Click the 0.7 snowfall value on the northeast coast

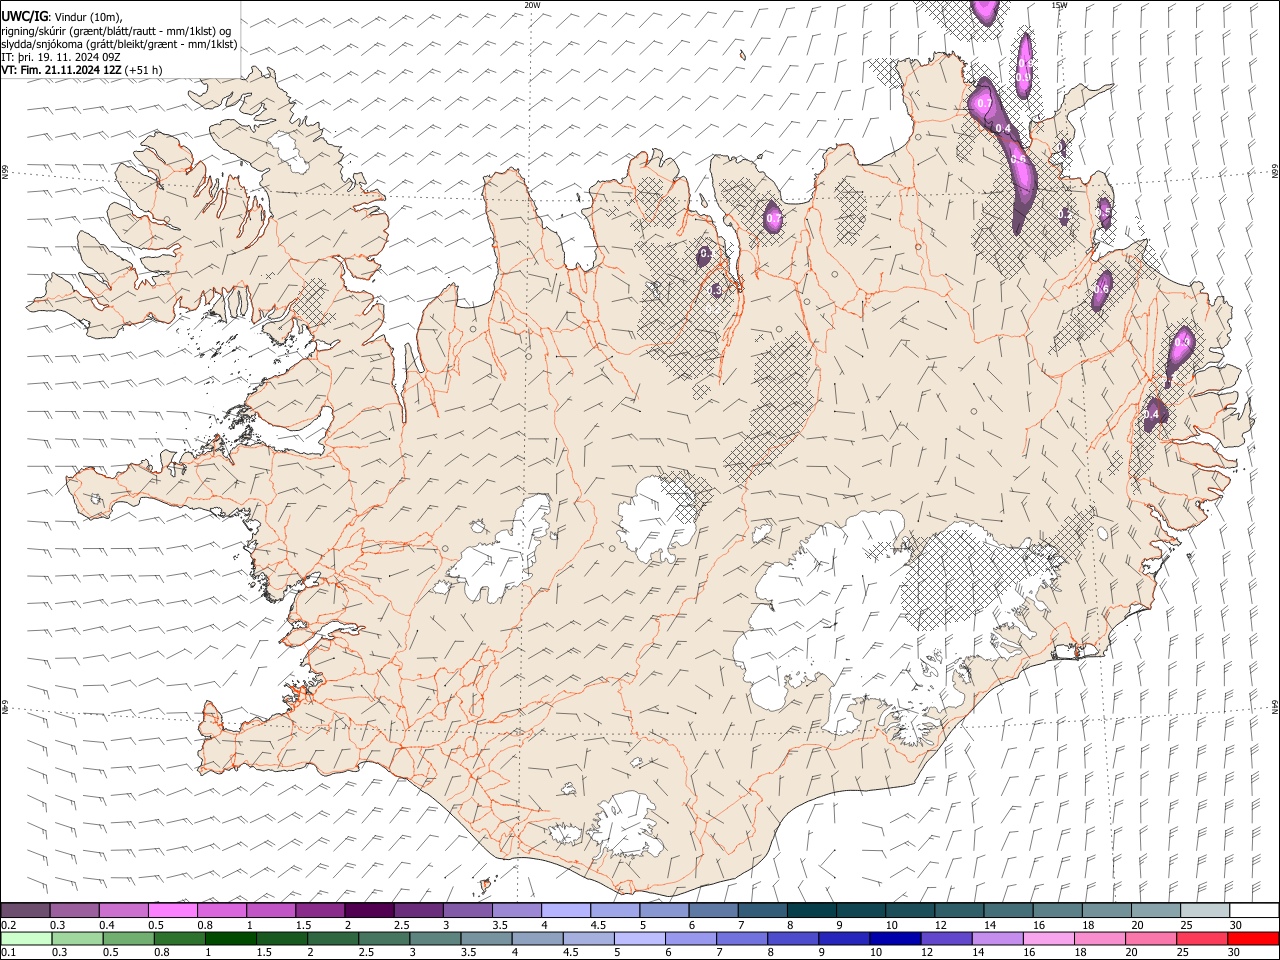(x=984, y=103)
